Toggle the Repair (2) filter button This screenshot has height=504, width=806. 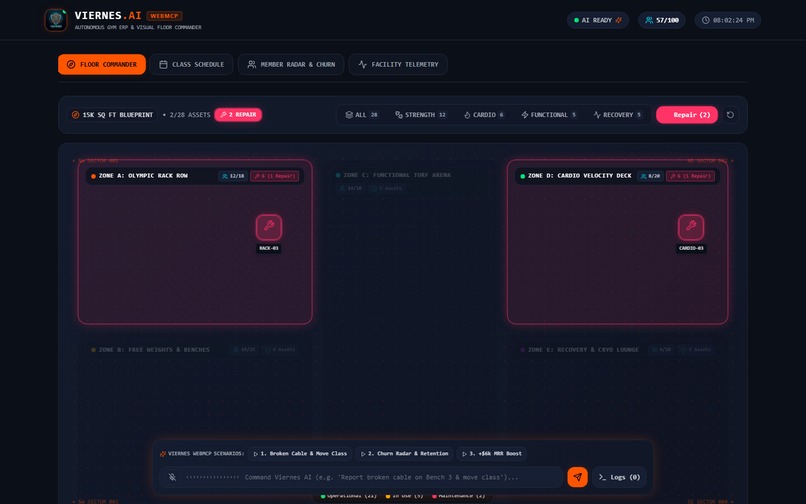pos(687,115)
